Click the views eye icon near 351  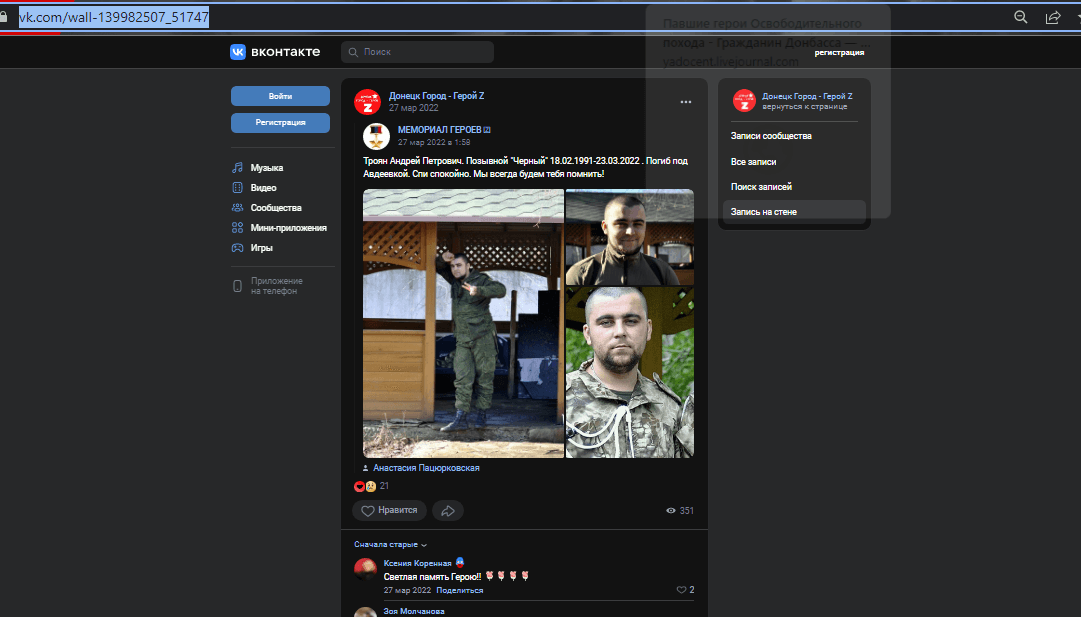click(x=671, y=511)
